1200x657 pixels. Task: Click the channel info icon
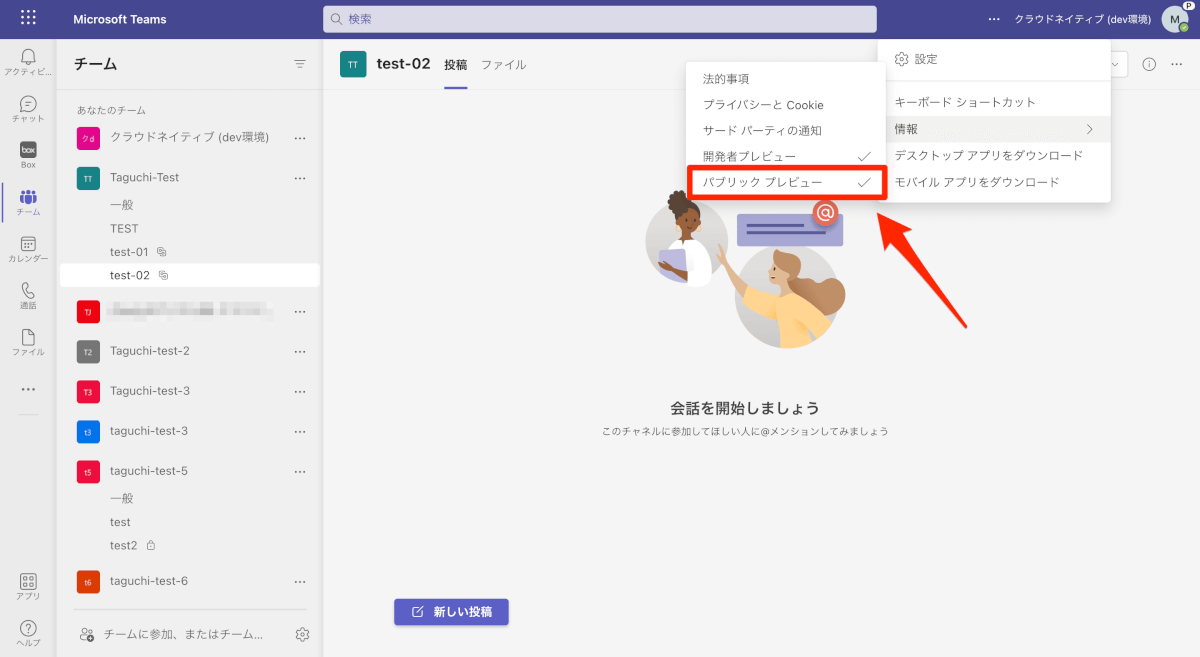tap(1149, 64)
